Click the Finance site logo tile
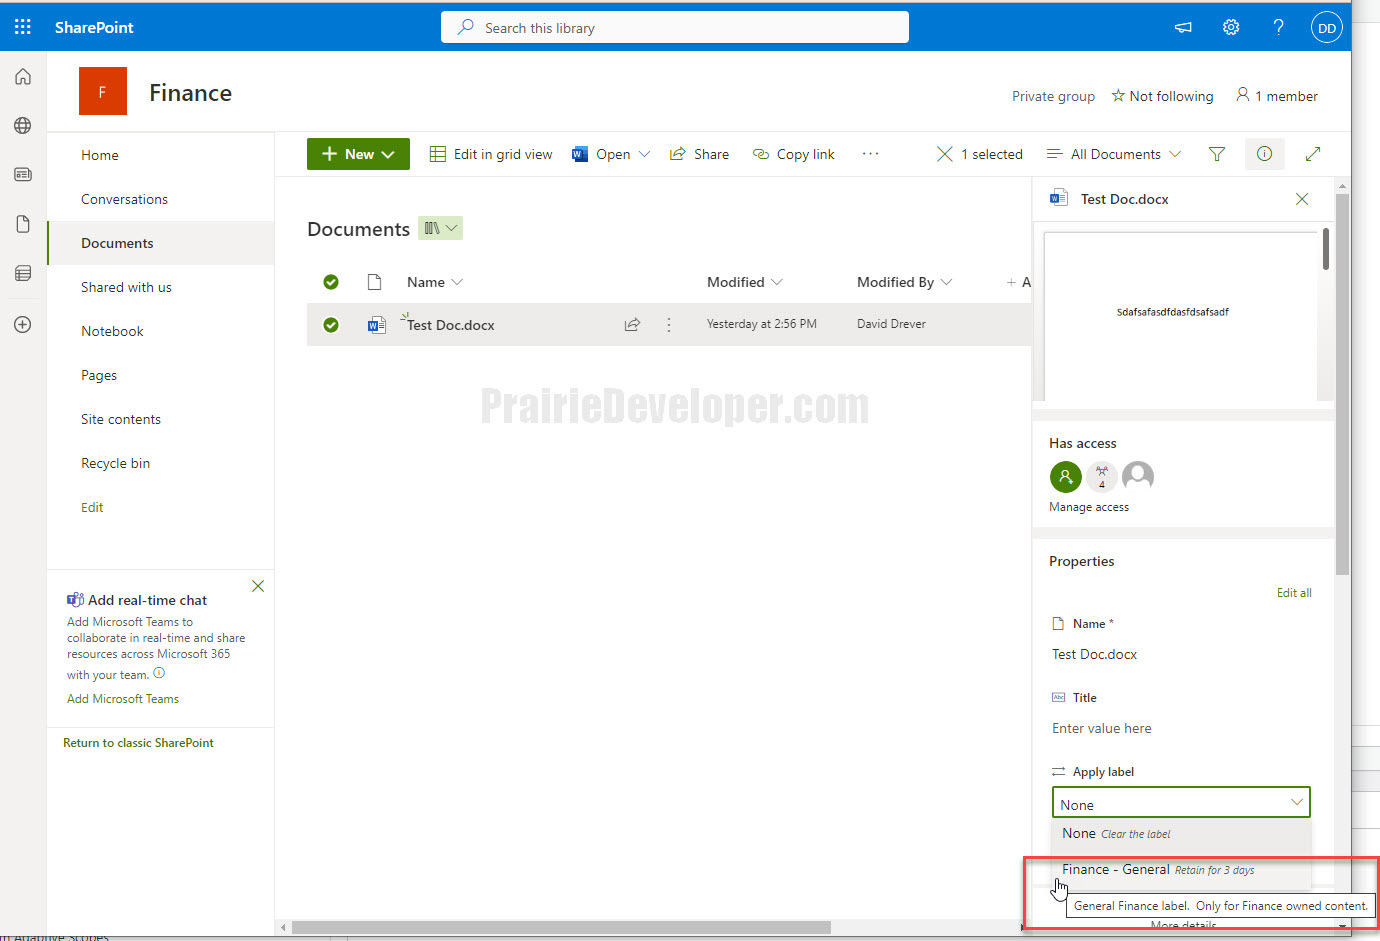Image resolution: width=1380 pixels, height=941 pixels. click(x=103, y=92)
